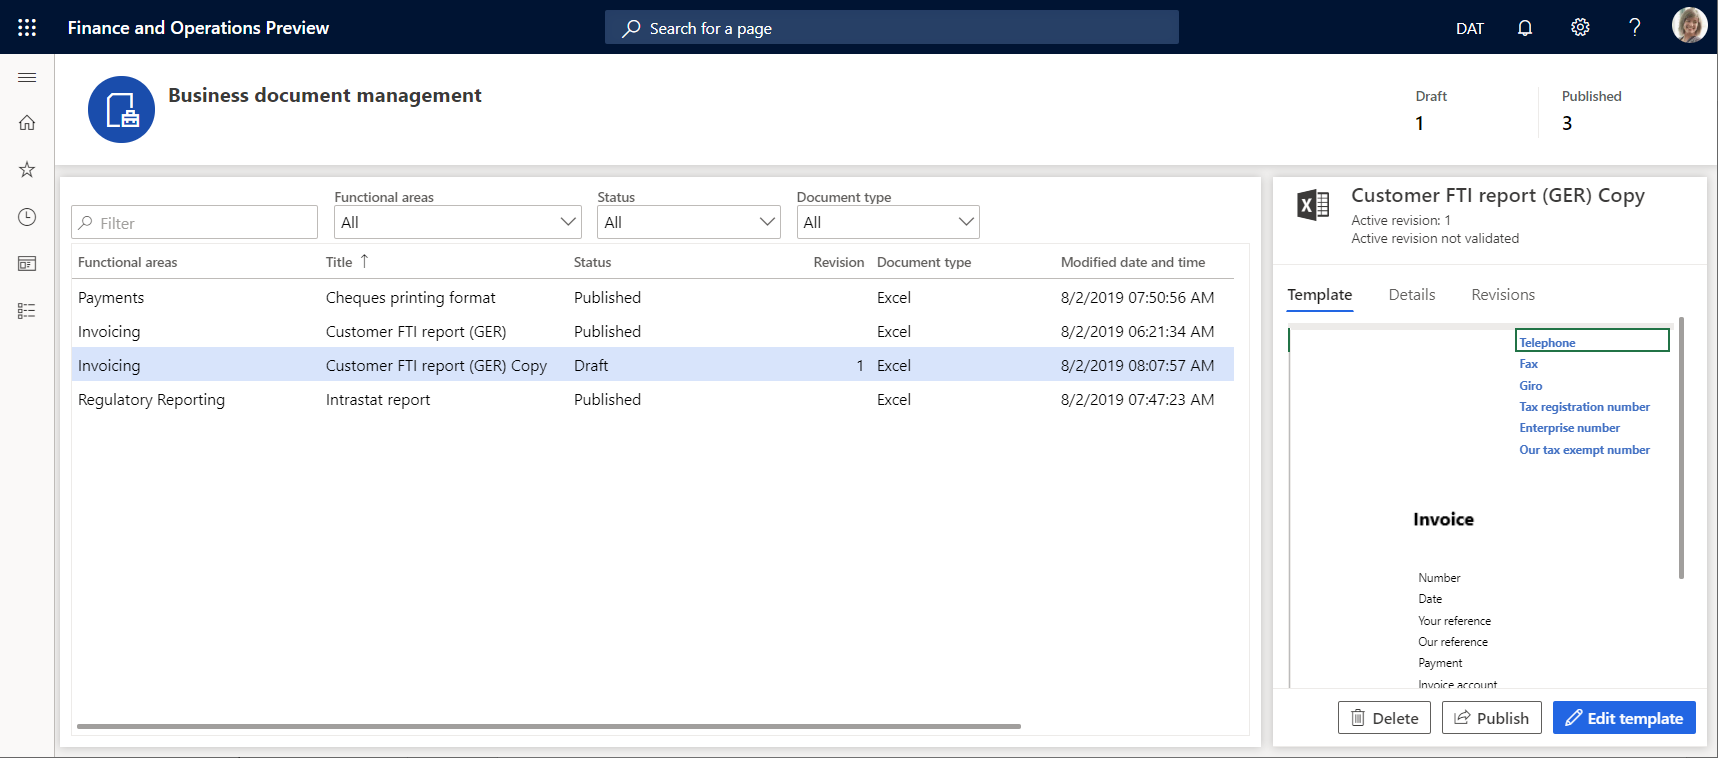Click the Invoice heading in preview
Image resolution: width=1718 pixels, height=758 pixels.
(x=1443, y=519)
